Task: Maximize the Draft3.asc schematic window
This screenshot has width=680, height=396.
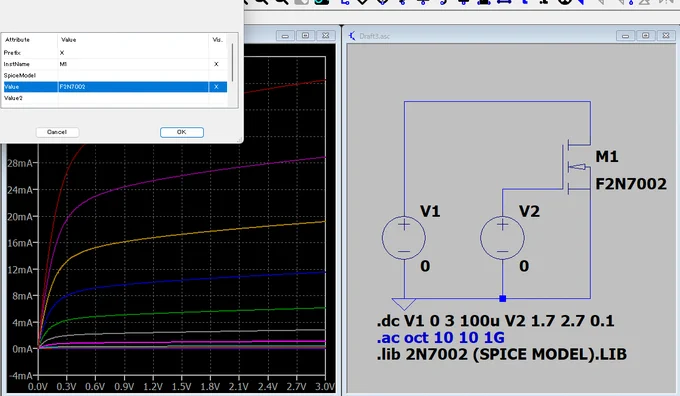Action: [646, 36]
